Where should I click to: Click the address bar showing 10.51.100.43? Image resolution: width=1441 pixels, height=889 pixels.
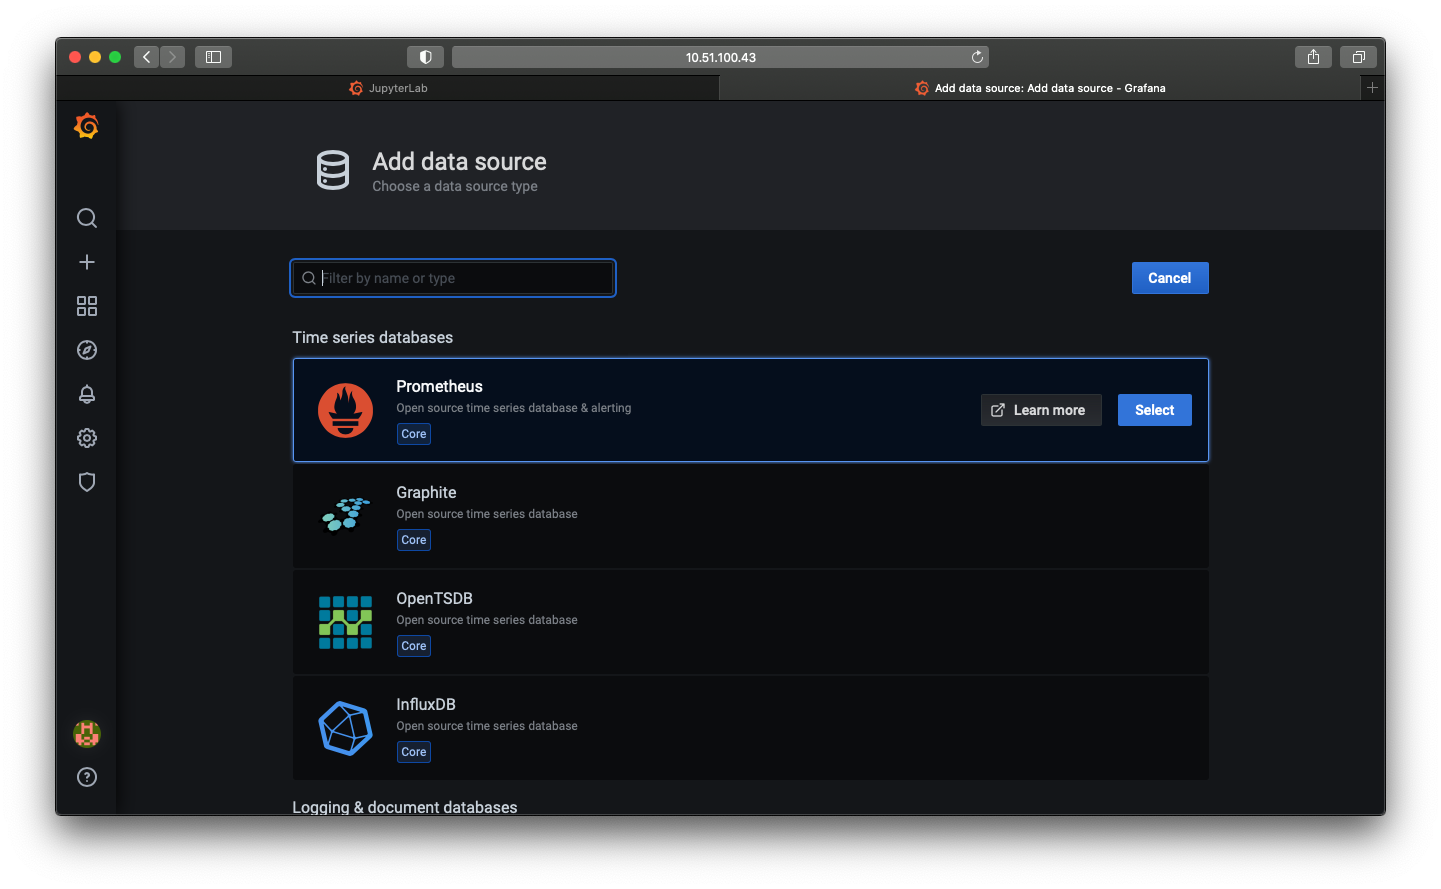(x=720, y=57)
